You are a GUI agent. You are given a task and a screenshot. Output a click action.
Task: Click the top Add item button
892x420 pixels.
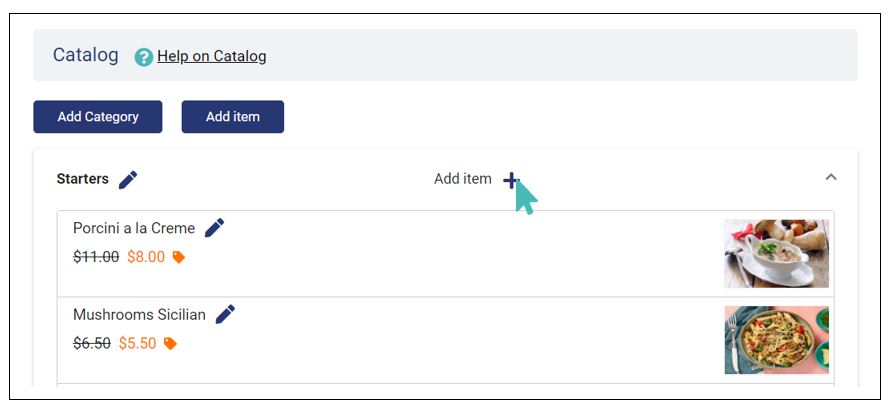pyautogui.click(x=233, y=117)
